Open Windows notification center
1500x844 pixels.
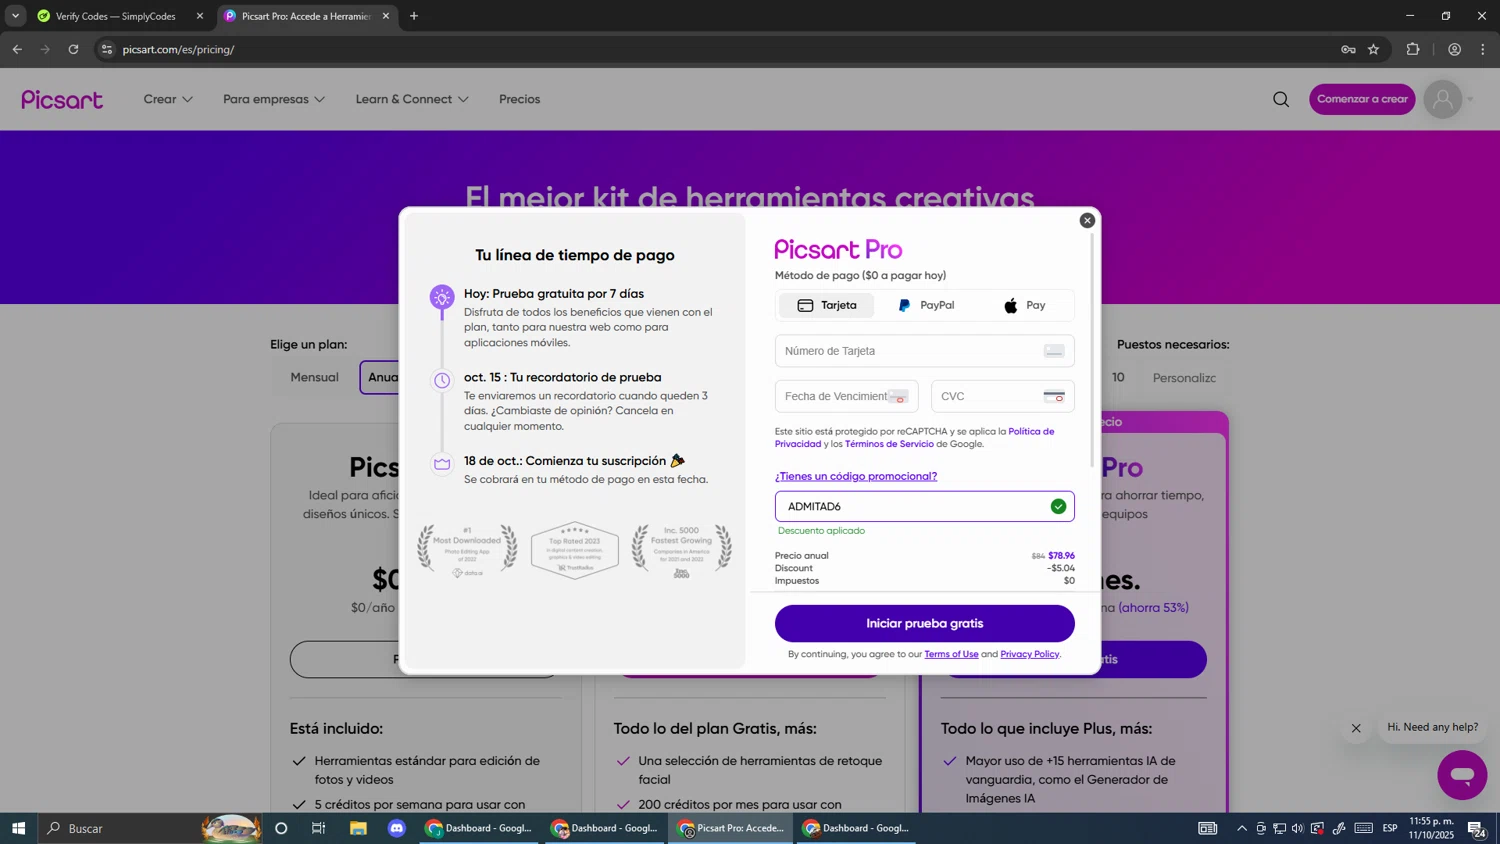tap(1476, 828)
